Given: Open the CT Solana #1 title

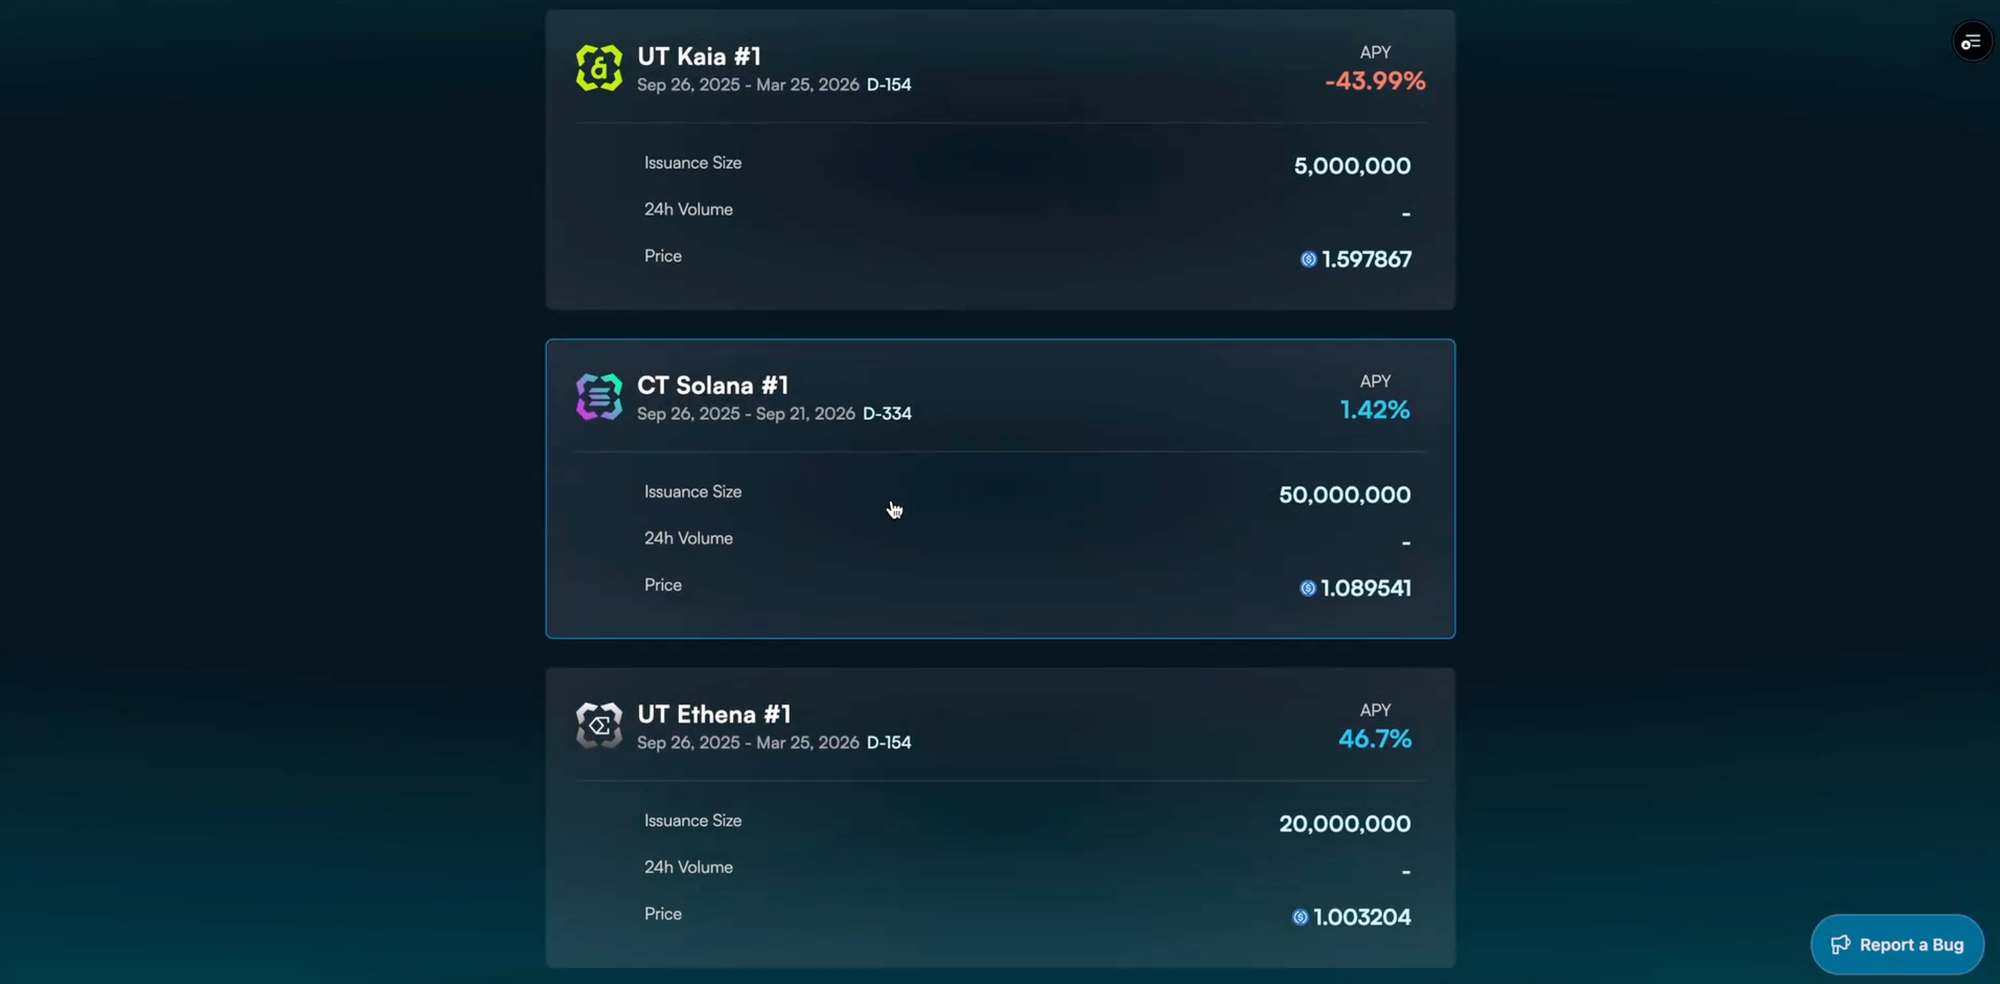Looking at the screenshot, I should point(712,385).
